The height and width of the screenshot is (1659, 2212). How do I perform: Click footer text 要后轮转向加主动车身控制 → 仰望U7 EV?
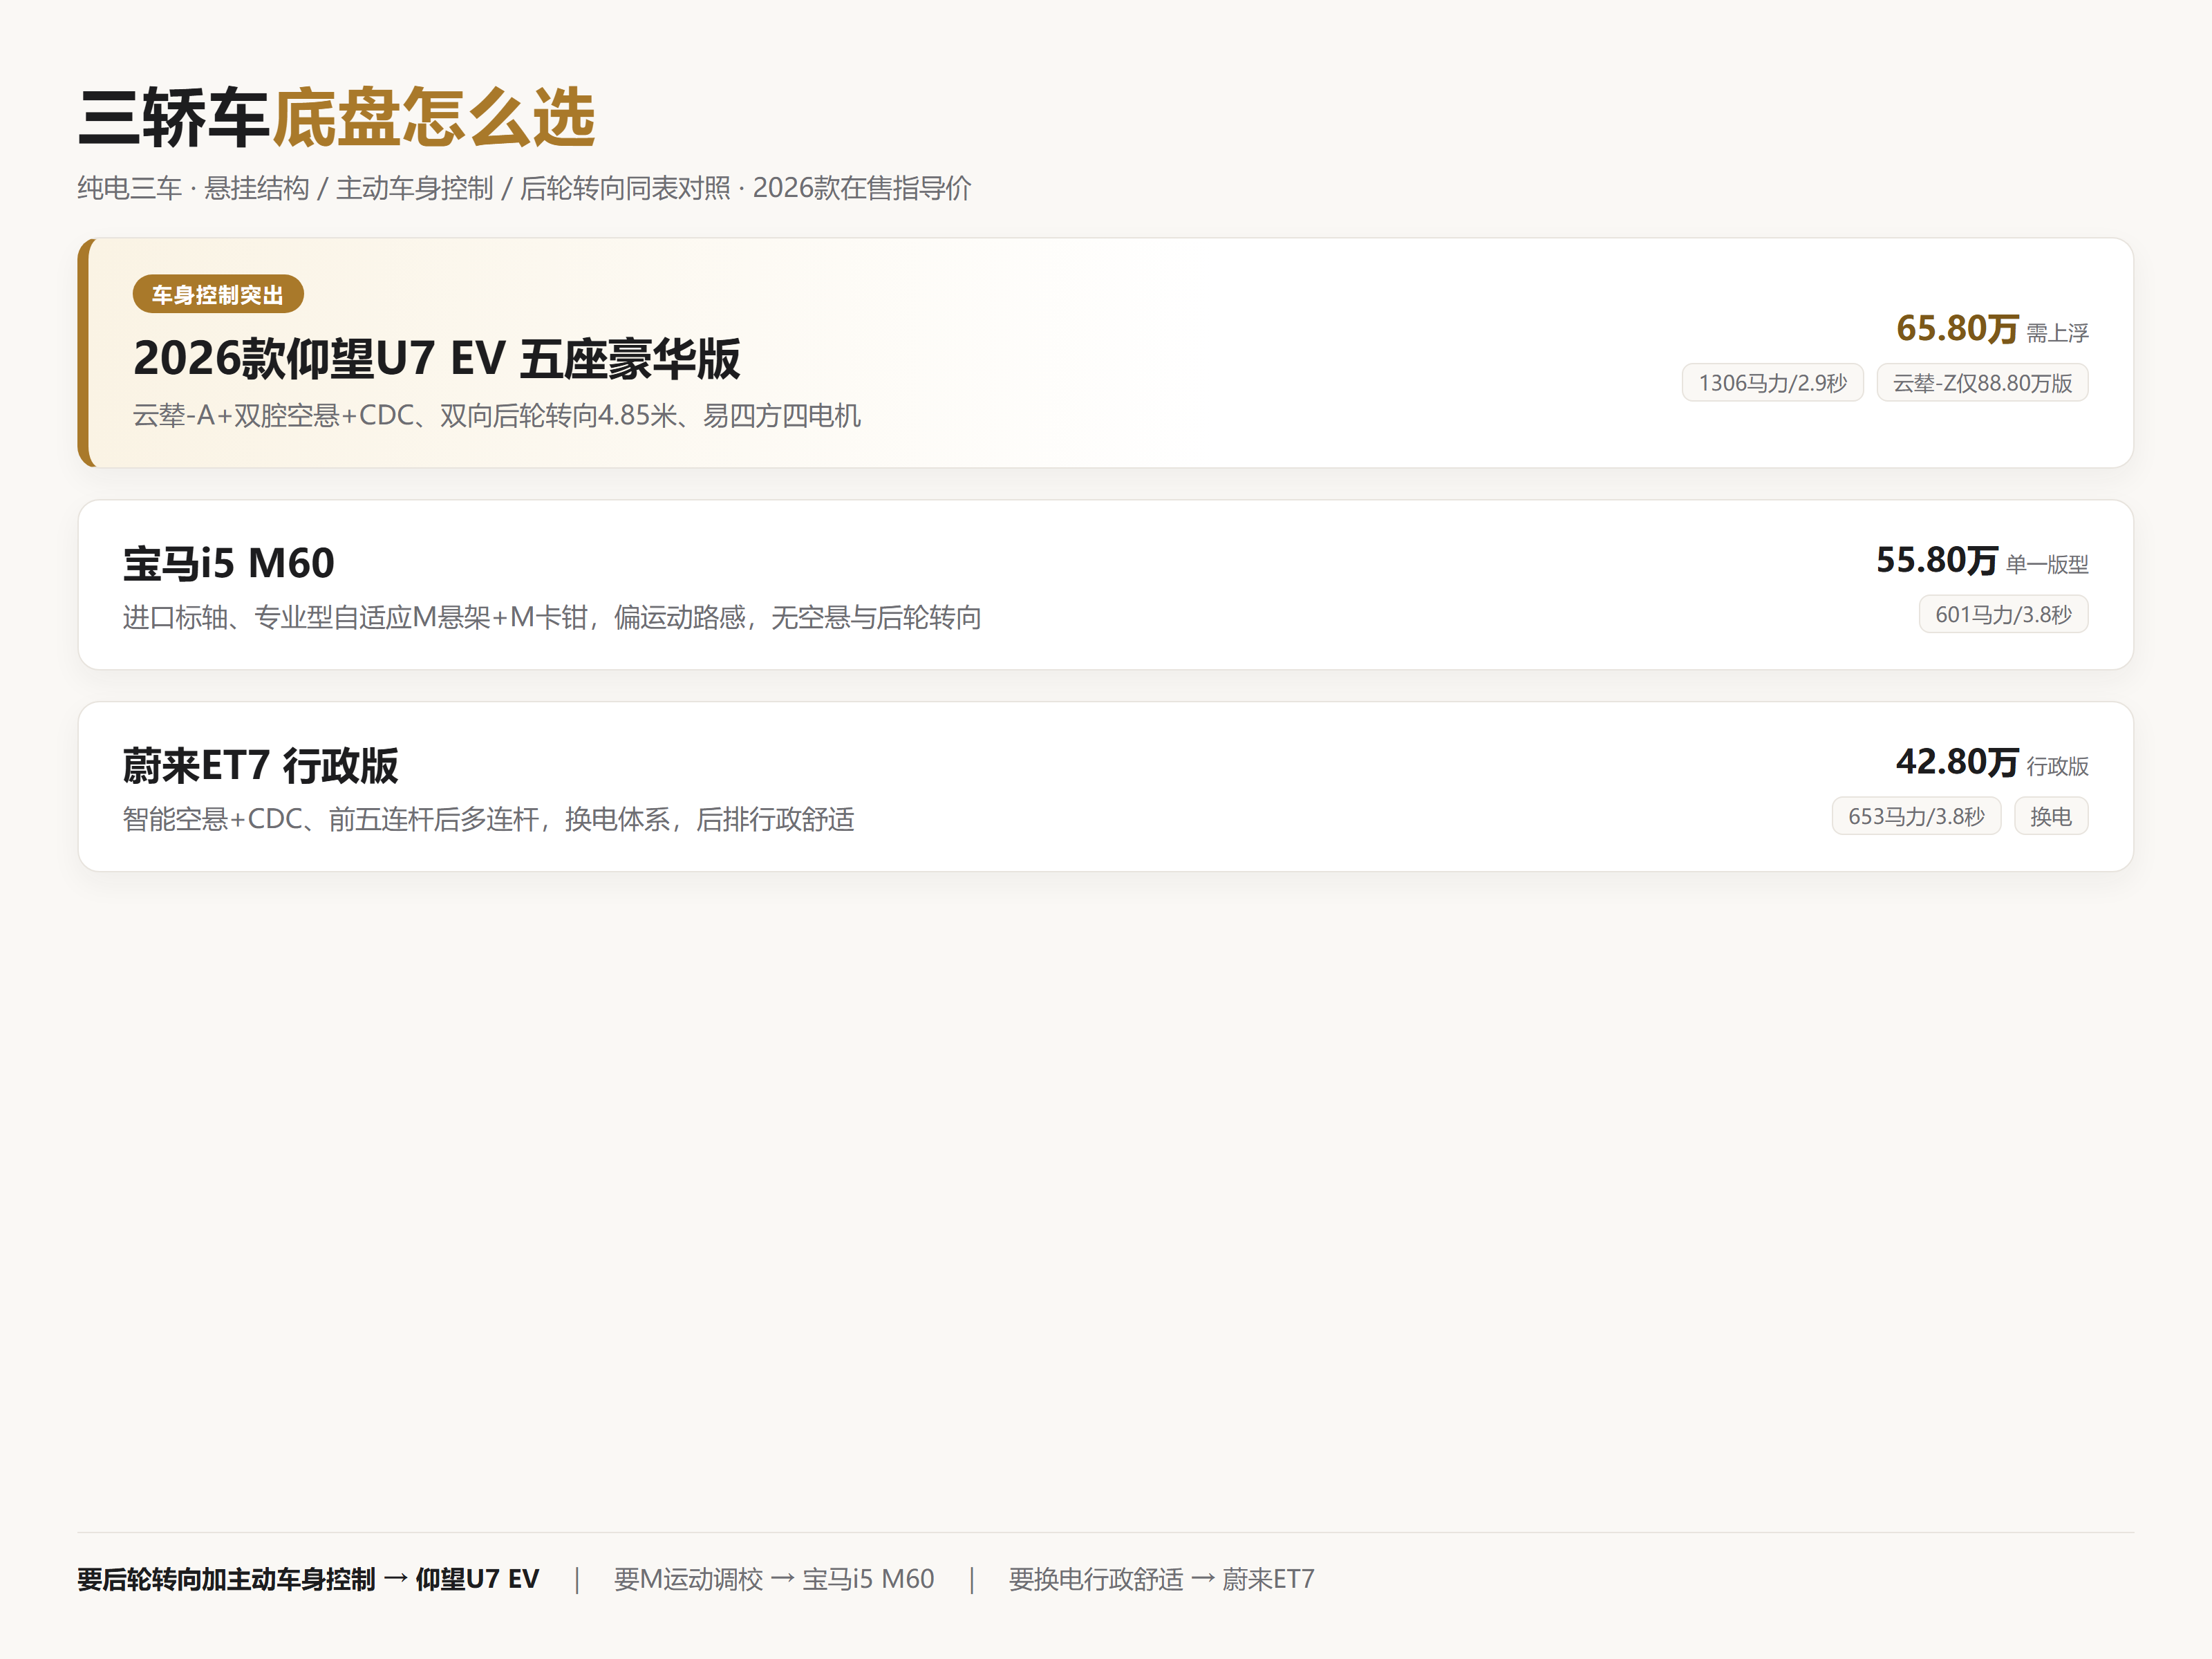click(308, 1579)
